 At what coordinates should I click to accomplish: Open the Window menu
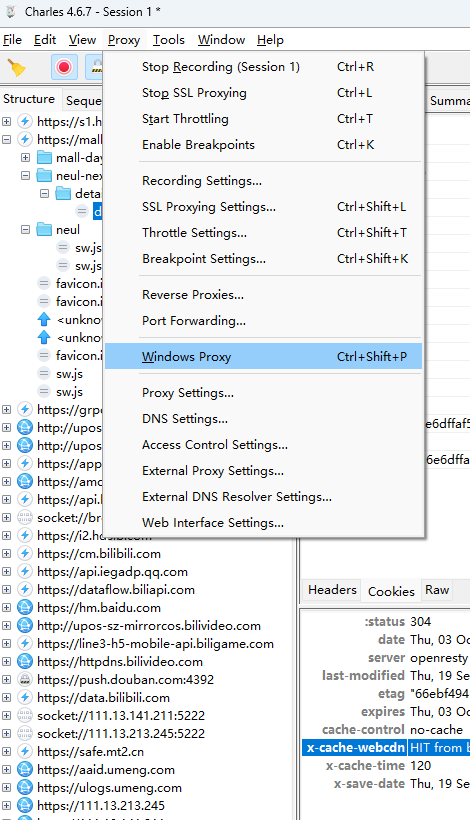click(x=221, y=40)
